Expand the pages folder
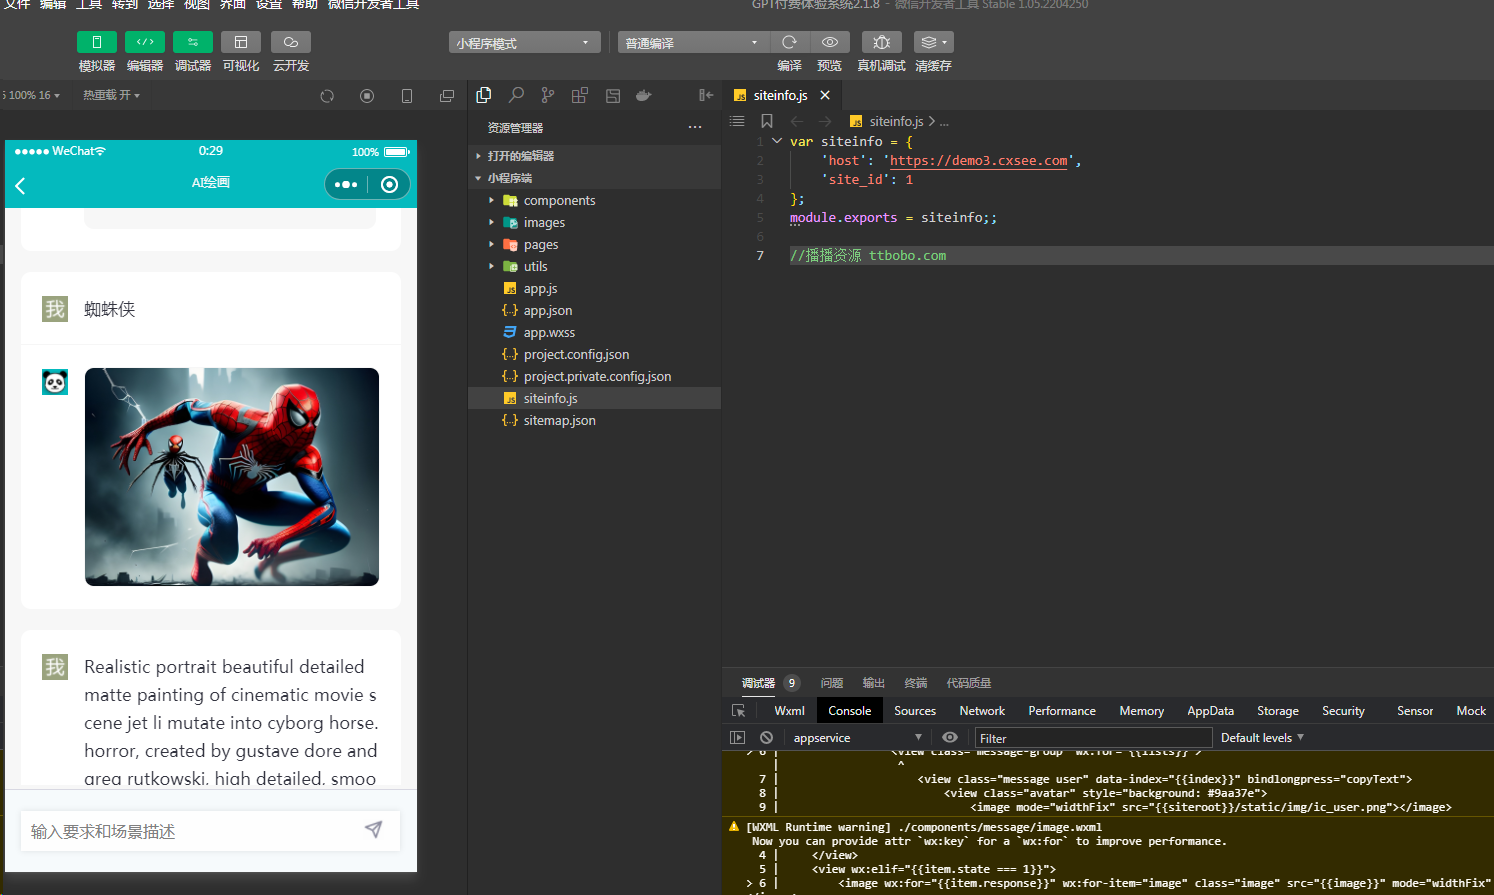1494x895 pixels. (595, 244)
